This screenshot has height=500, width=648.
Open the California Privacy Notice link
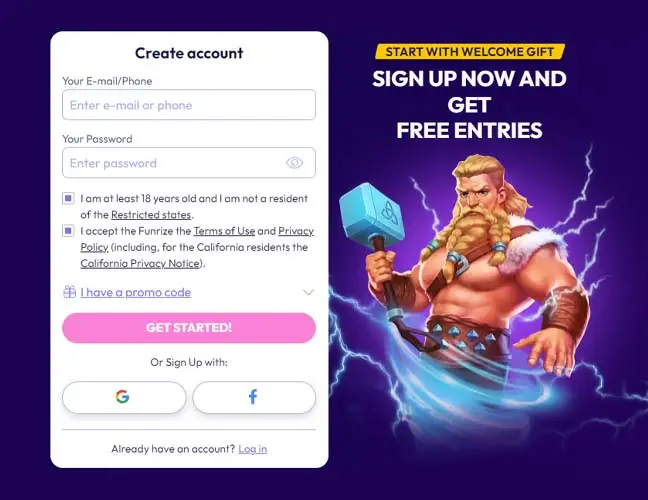[x=140, y=264]
